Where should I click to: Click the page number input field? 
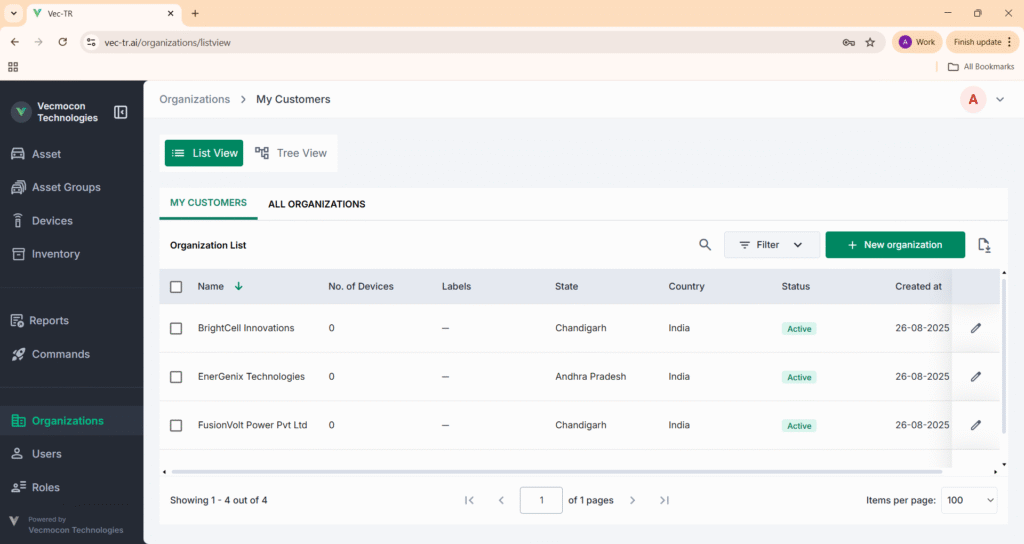(x=541, y=500)
